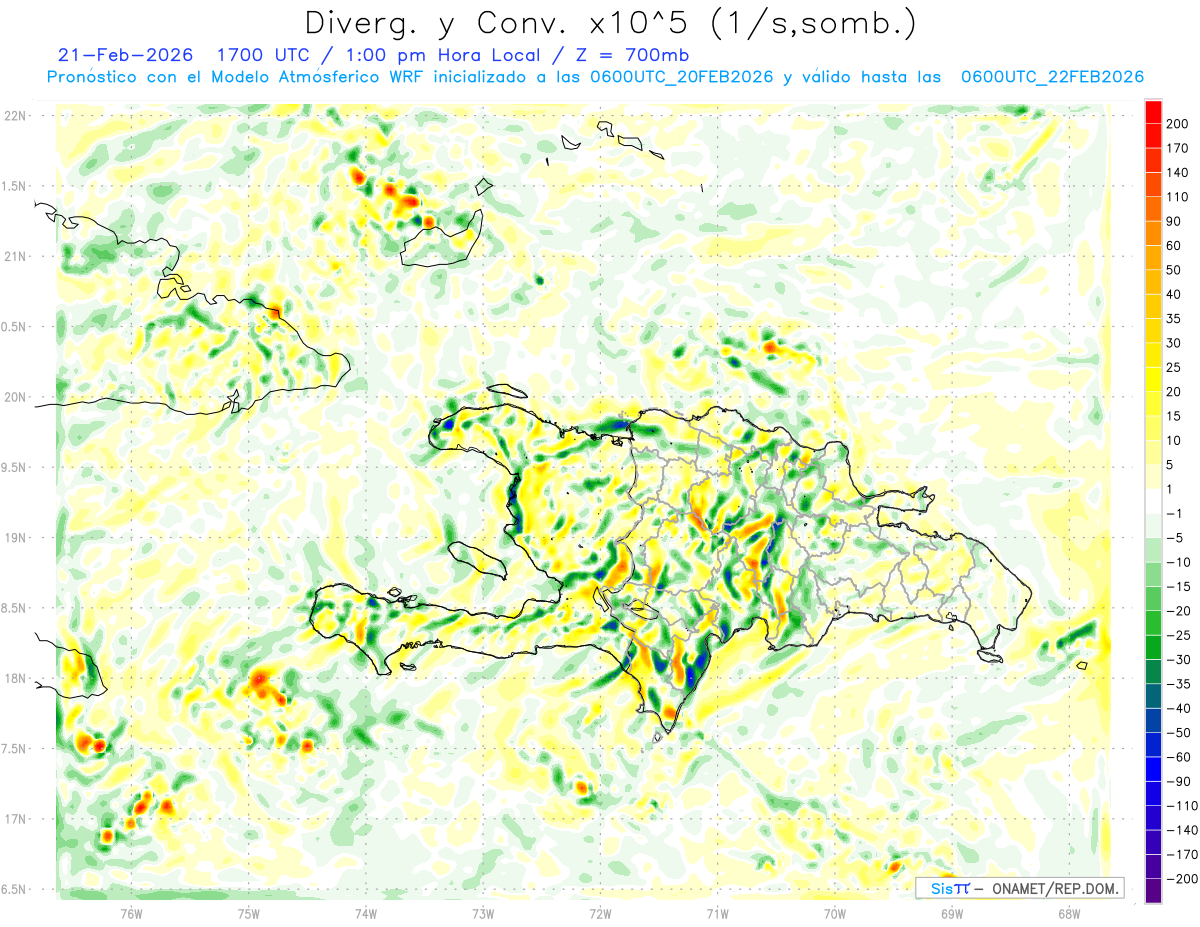This screenshot has width=1200, height=927.
Task: Click the '-25' color scale value
Action: 1180,635
